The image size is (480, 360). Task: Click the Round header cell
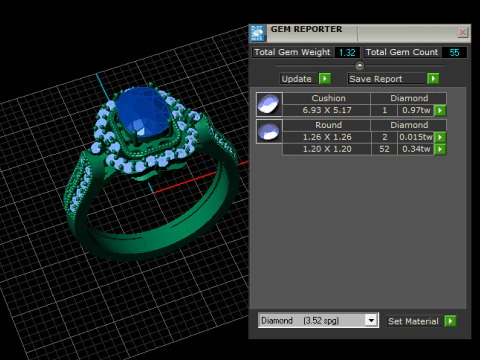tap(327, 125)
